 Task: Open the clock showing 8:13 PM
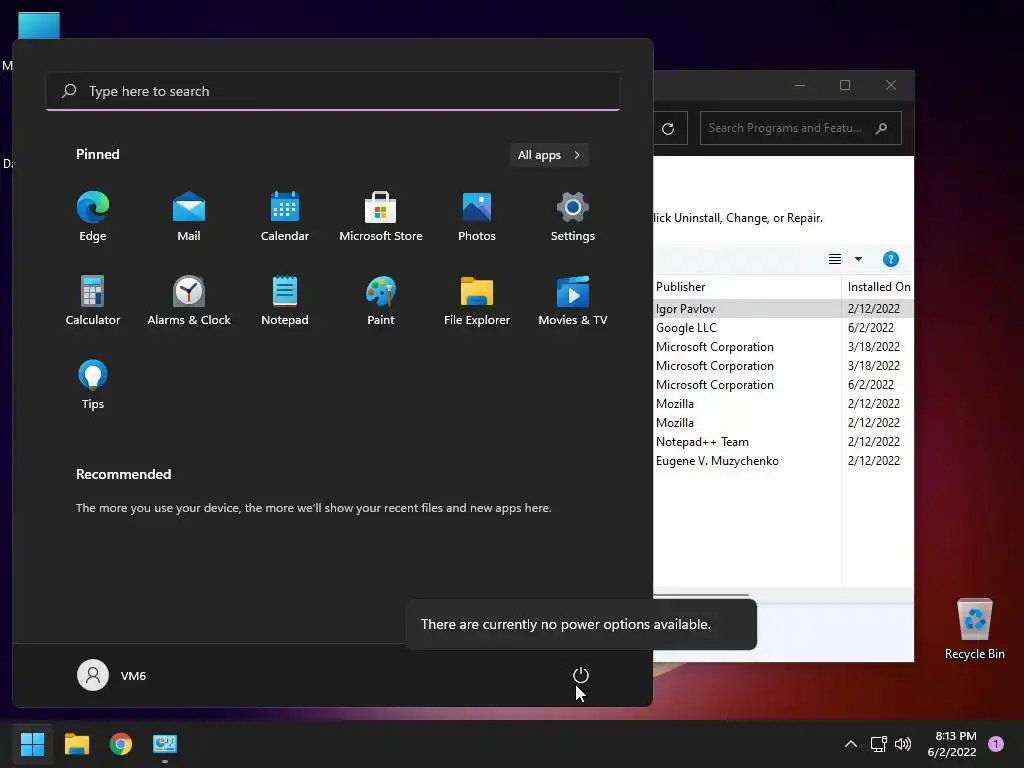coord(952,744)
